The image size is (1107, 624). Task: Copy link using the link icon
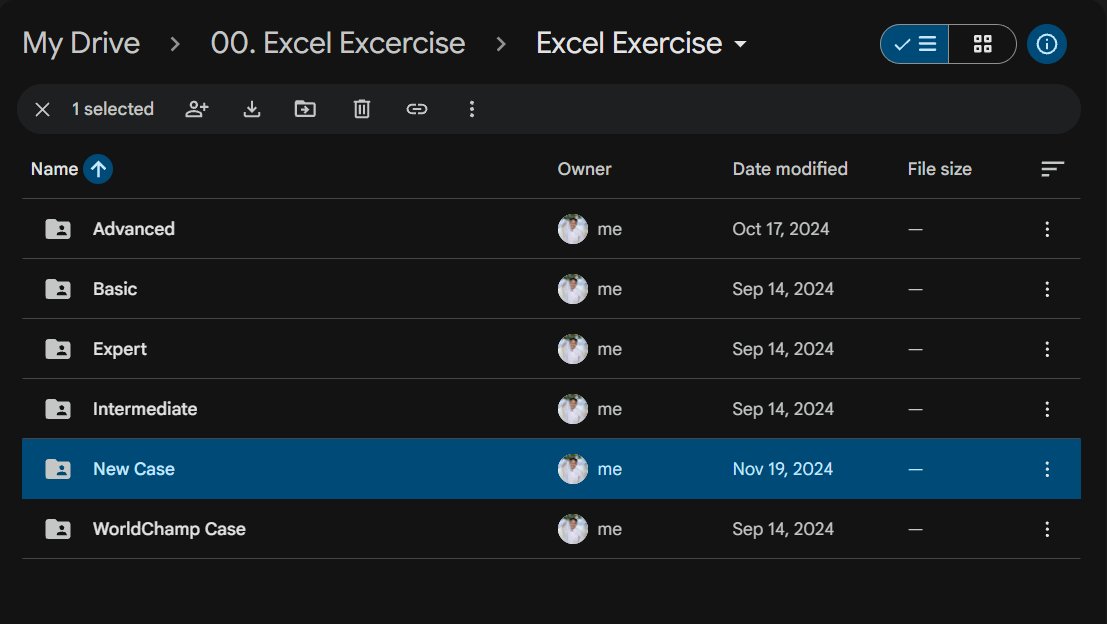[417, 109]
